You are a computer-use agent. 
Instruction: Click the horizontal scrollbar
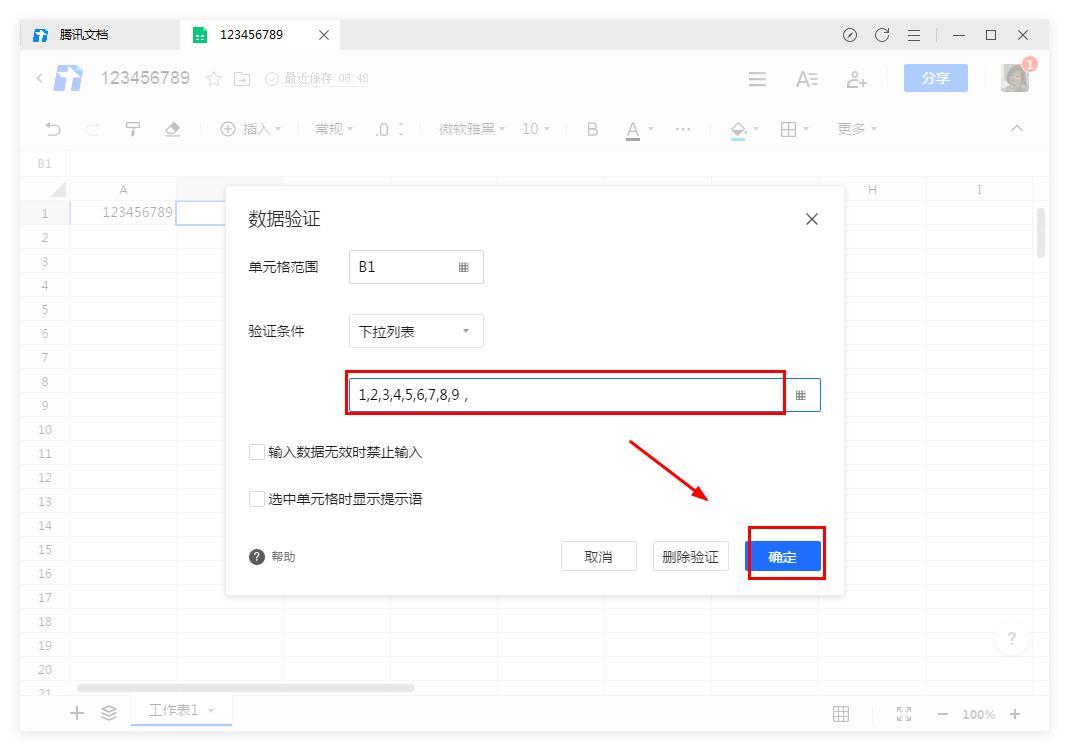[x=245, y=688]
